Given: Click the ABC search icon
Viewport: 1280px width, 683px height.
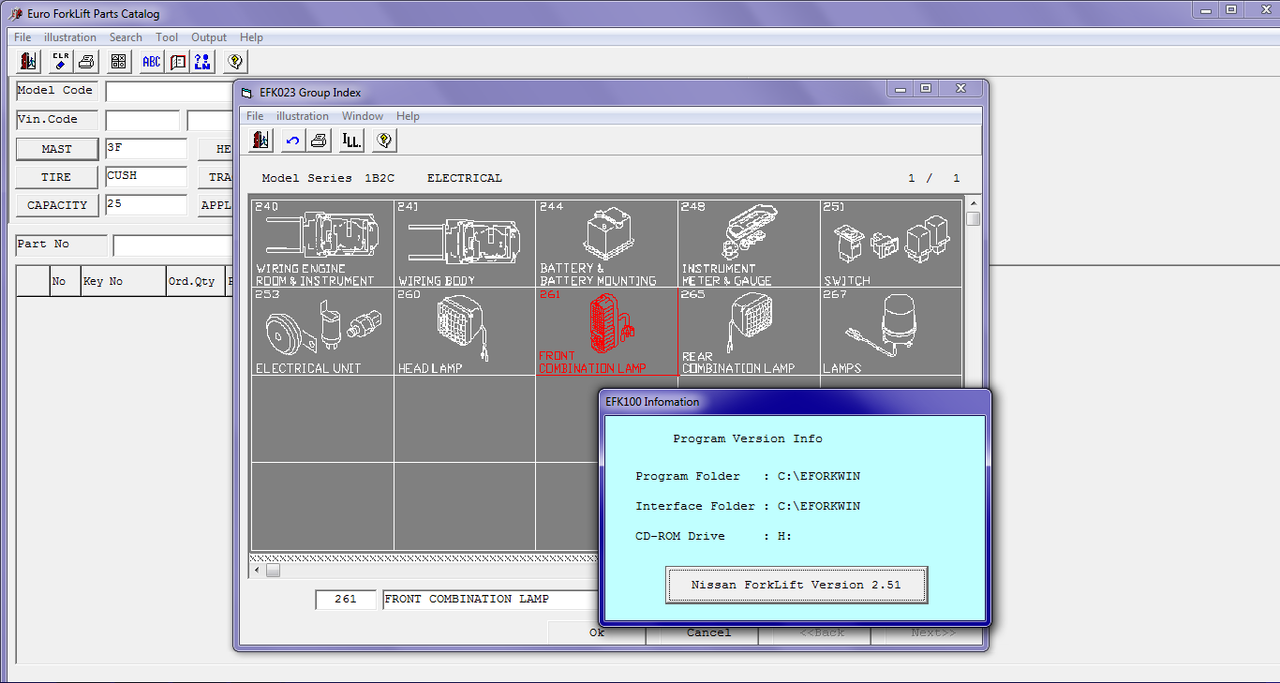Looking at the screenshot, I should click(151, 61).
